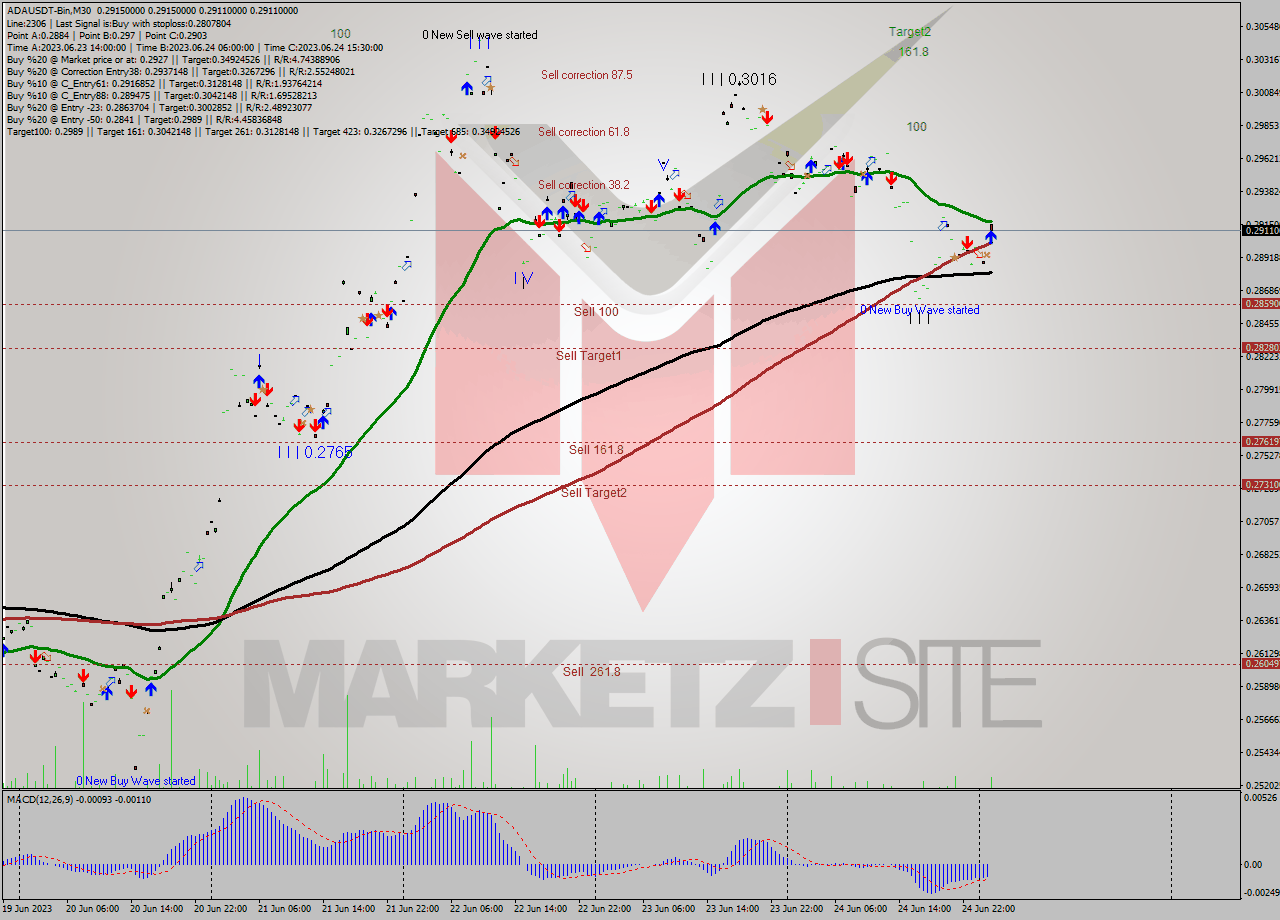The height and width of the screenshot is (920, 1280).
Task: Click the 0.30084 price axis value
Action: [1262, 93]
